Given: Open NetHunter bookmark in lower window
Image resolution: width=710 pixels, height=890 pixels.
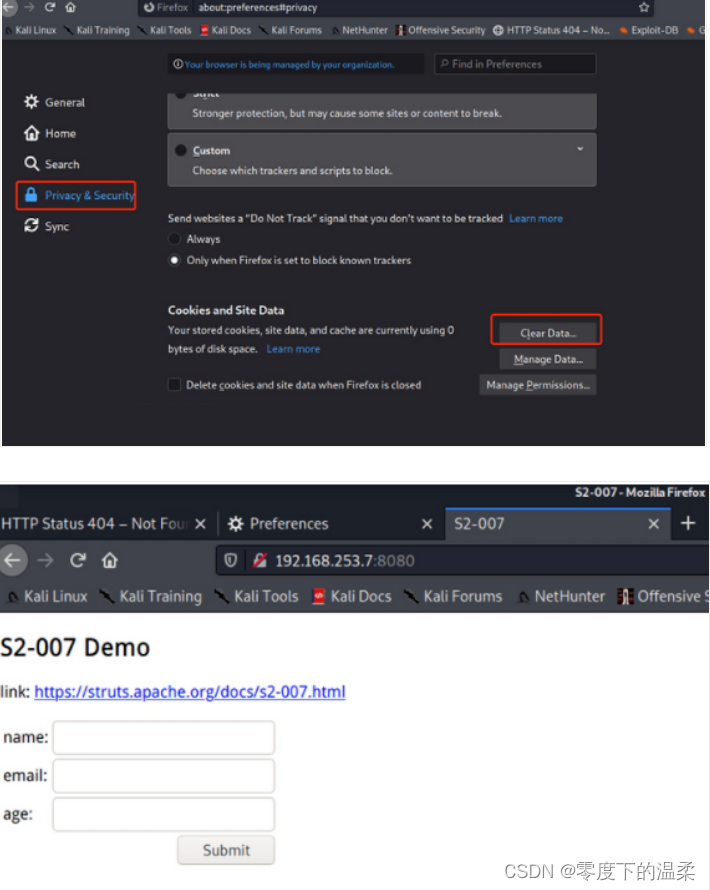Looking at the screenshot, I should pos(562,596).
